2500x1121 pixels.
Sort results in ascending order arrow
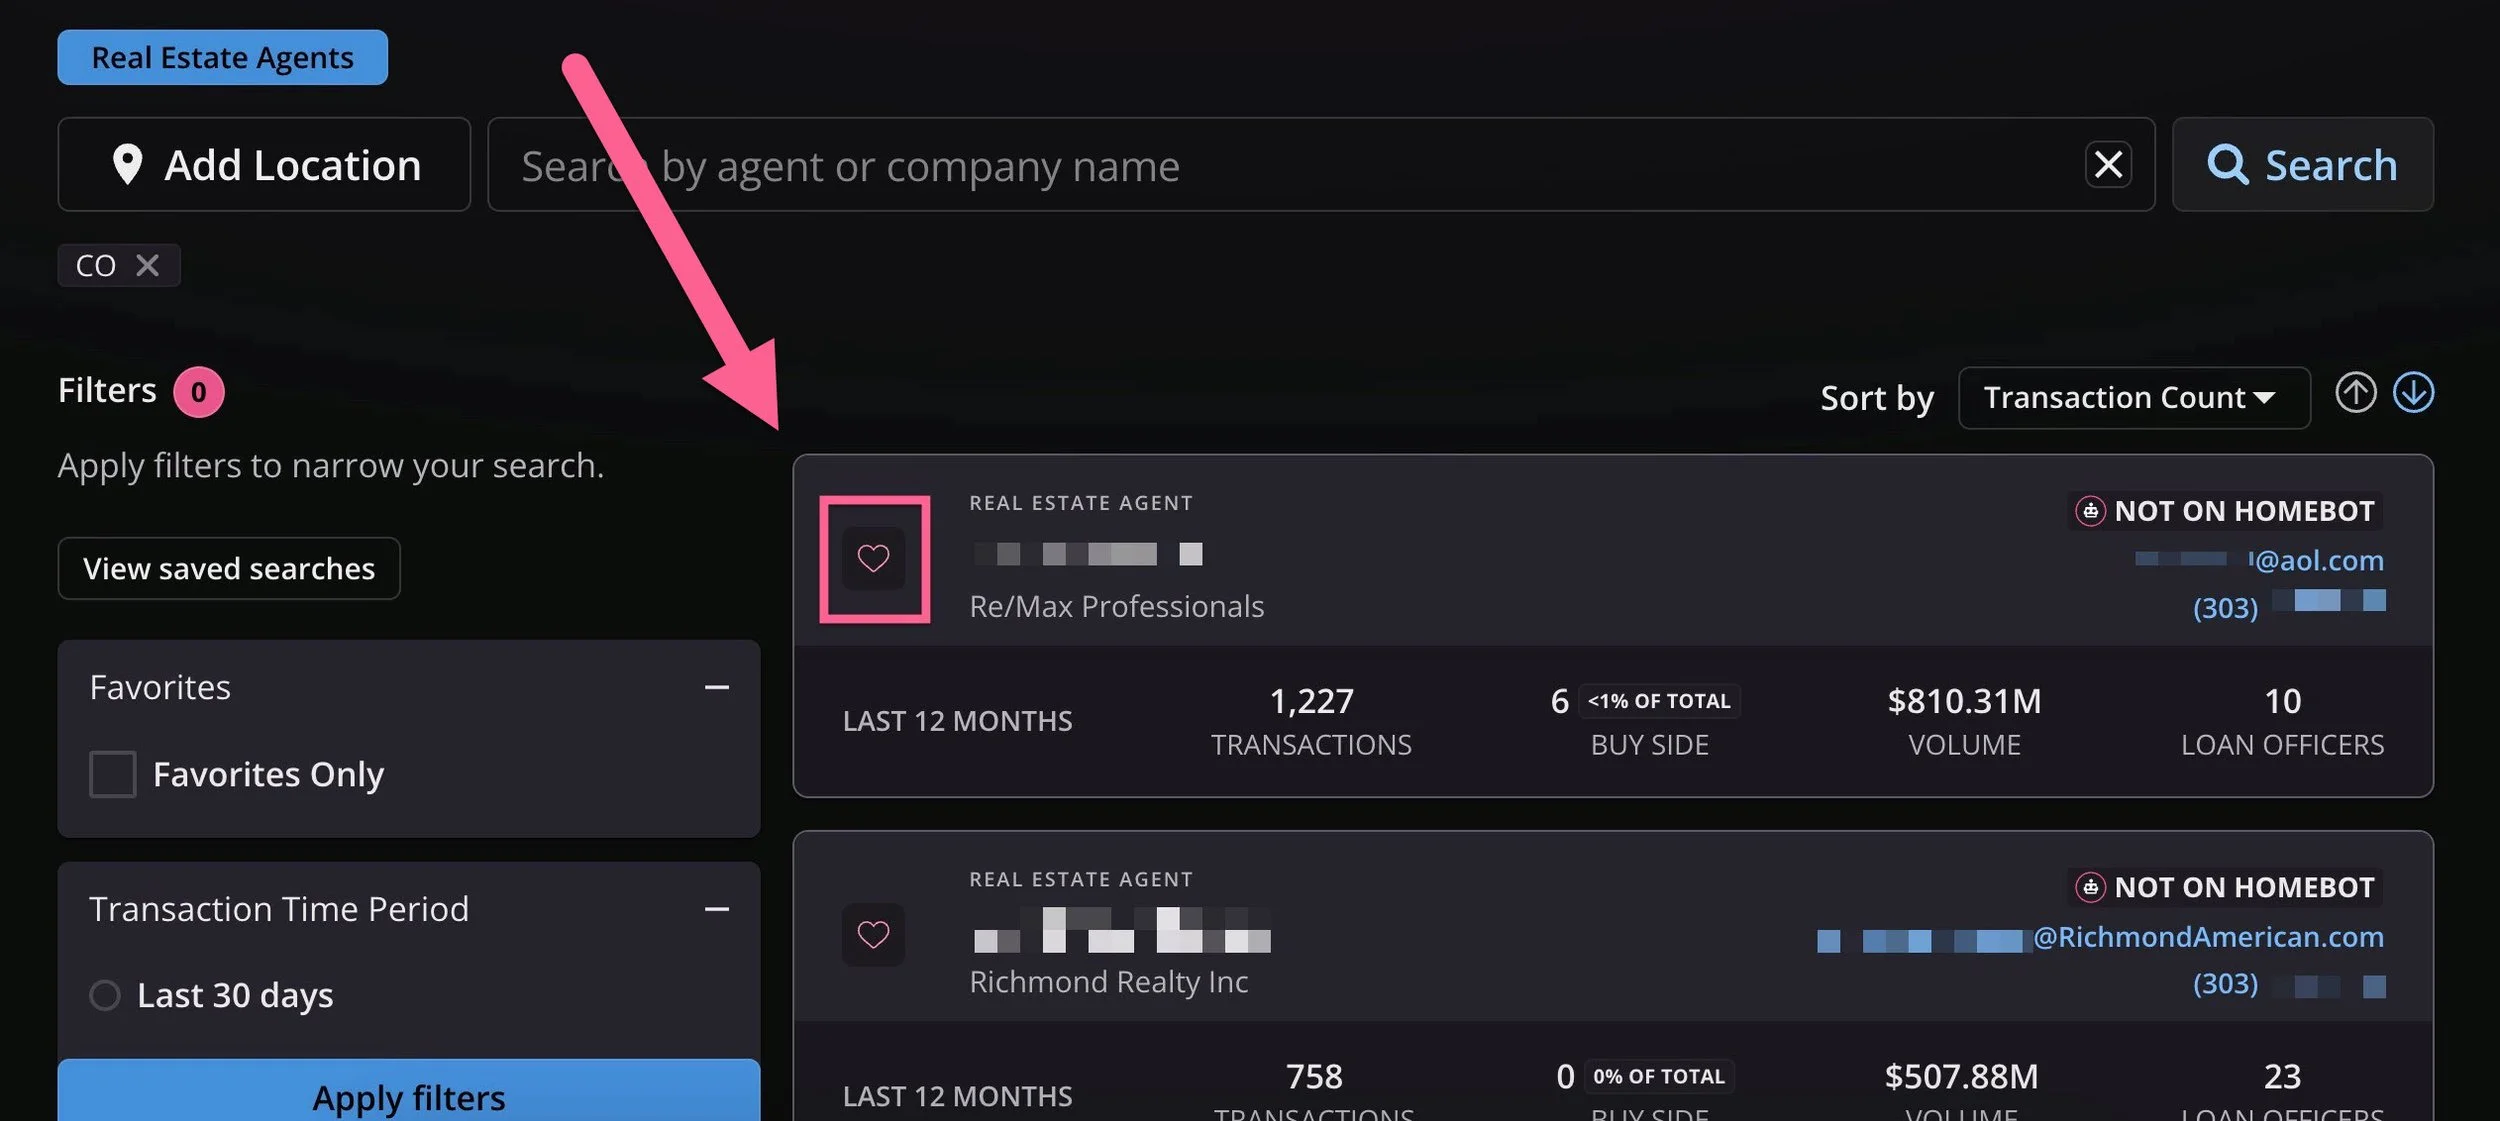click(x=2355, y=392)
